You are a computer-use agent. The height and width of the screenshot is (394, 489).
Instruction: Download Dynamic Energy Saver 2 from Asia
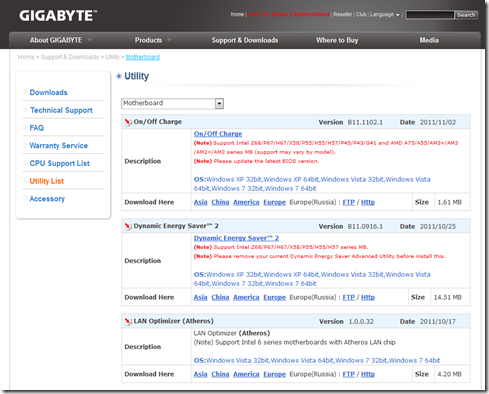pyautogui.click(x=201, y=297)
